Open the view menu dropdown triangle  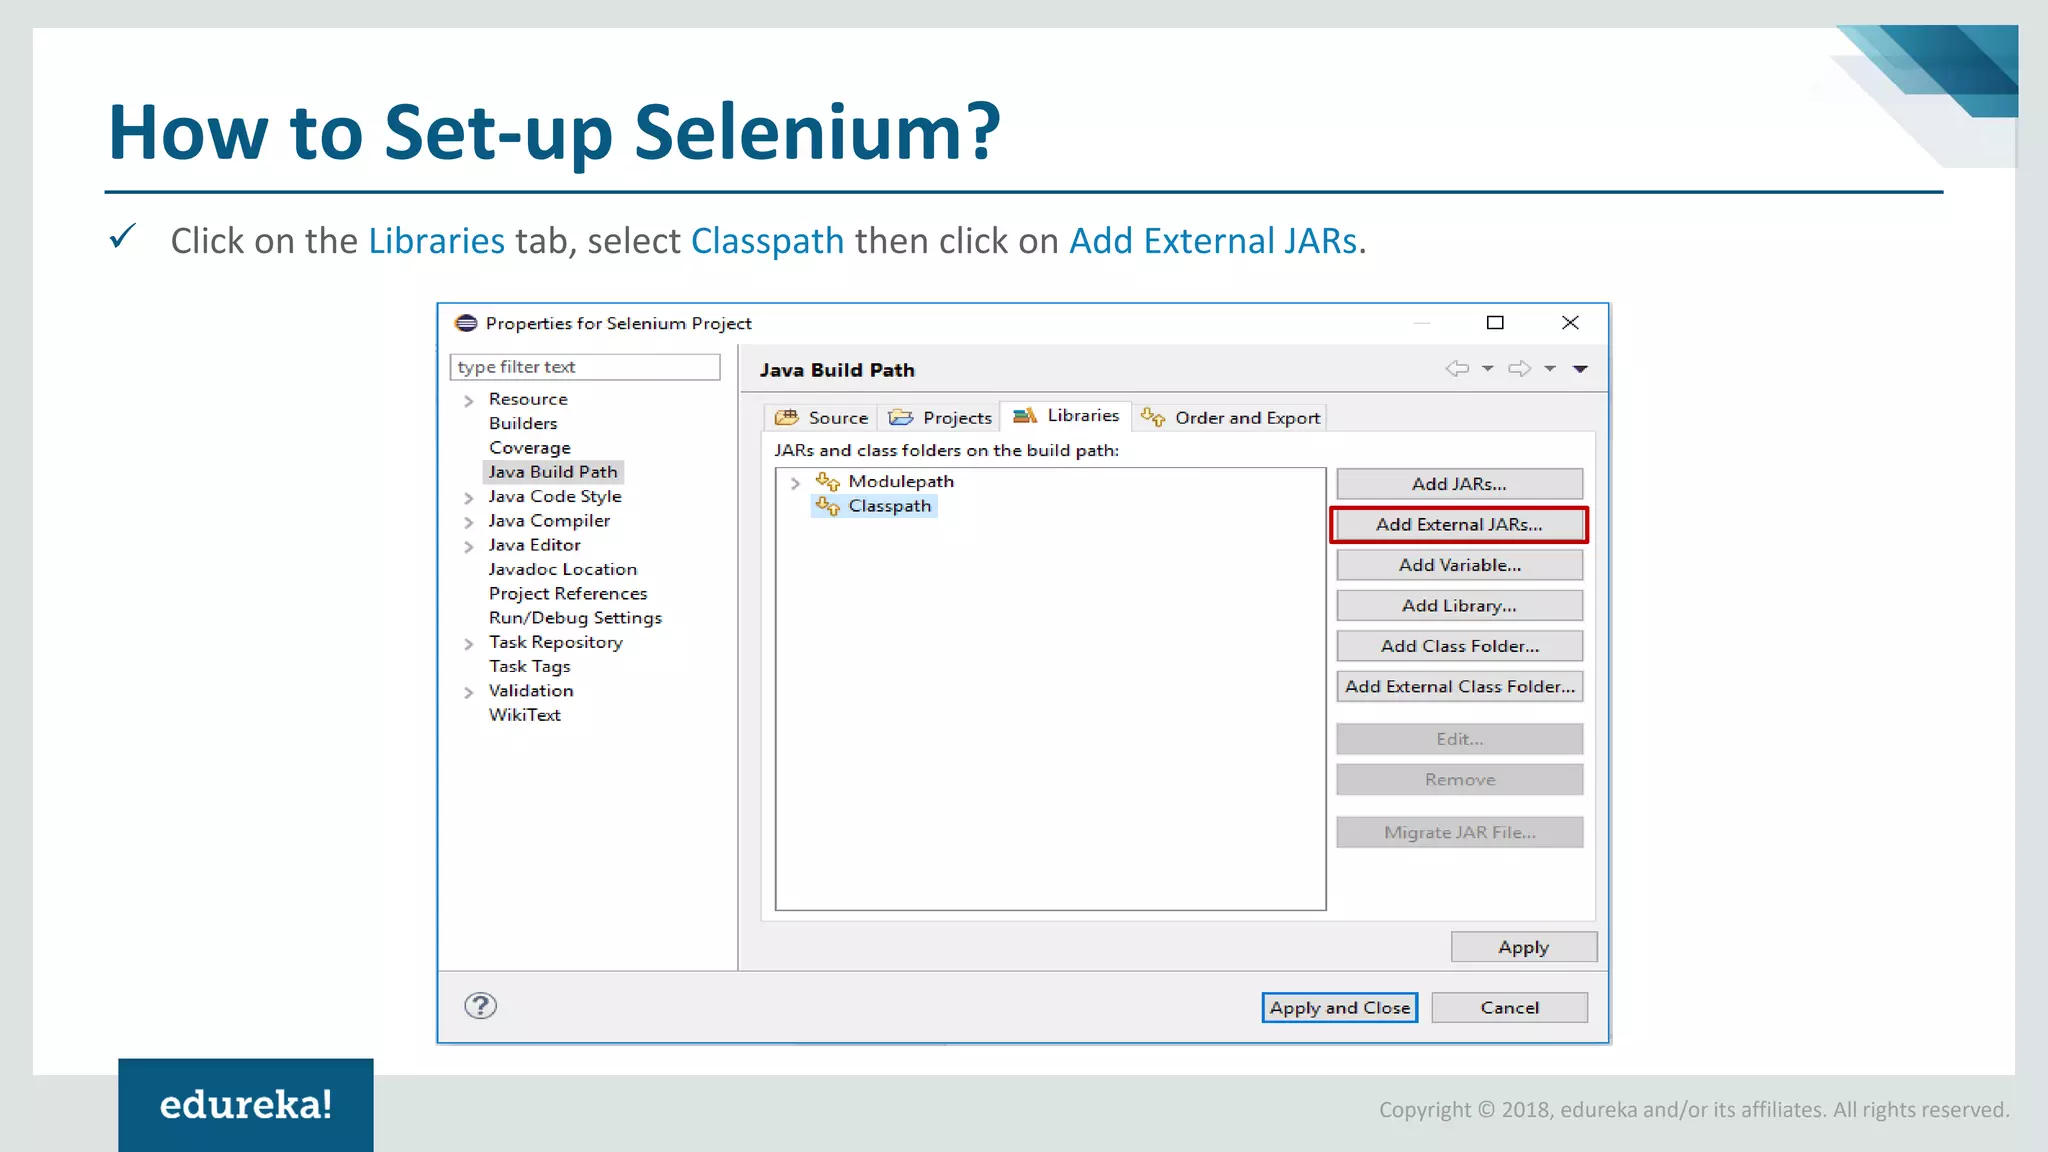coord(1581,369)
